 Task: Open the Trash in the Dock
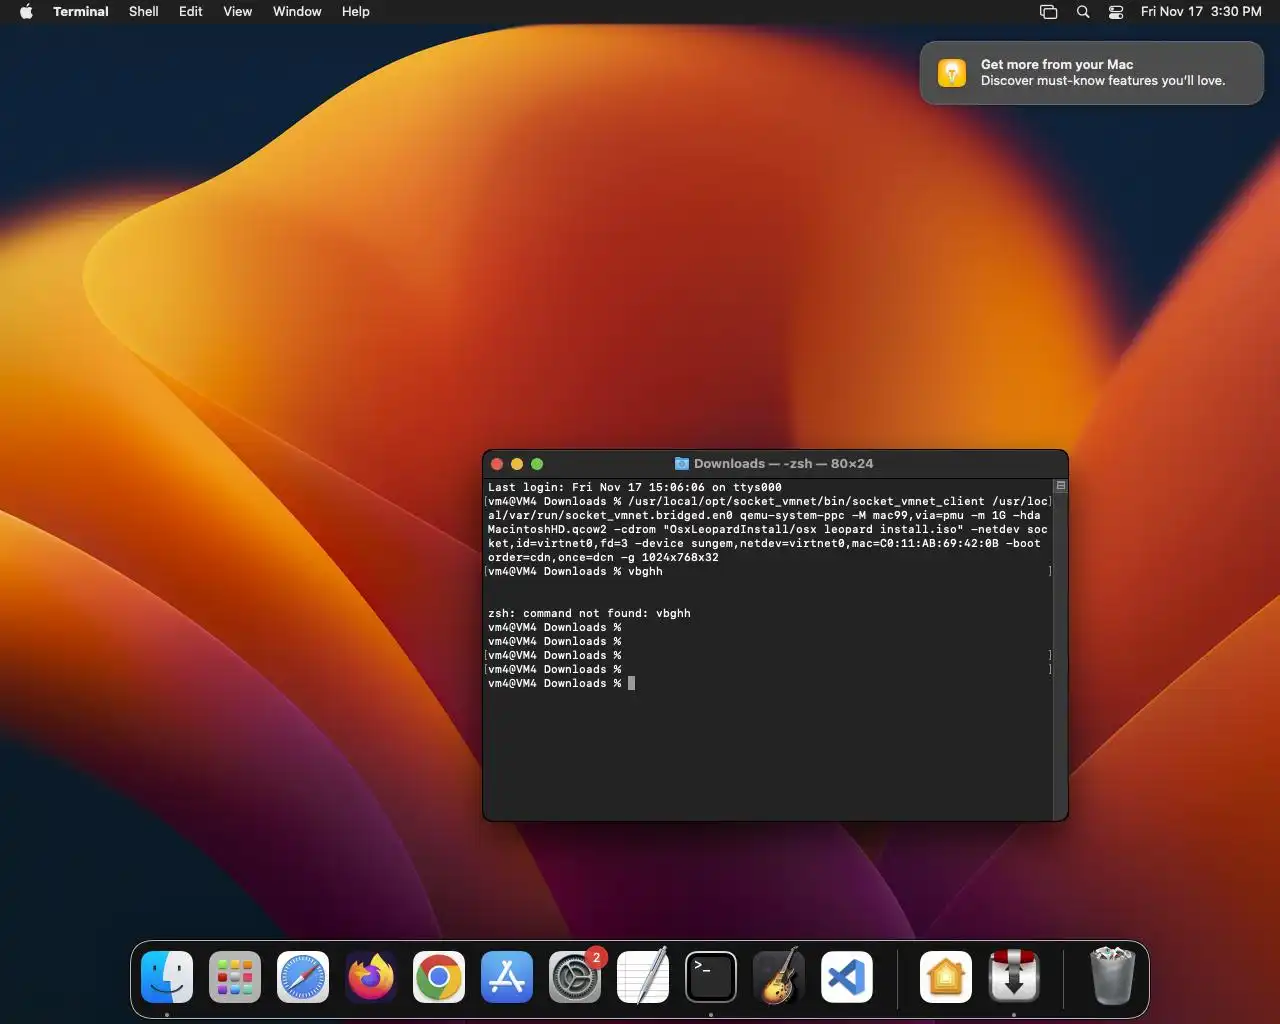[1112, 977]
